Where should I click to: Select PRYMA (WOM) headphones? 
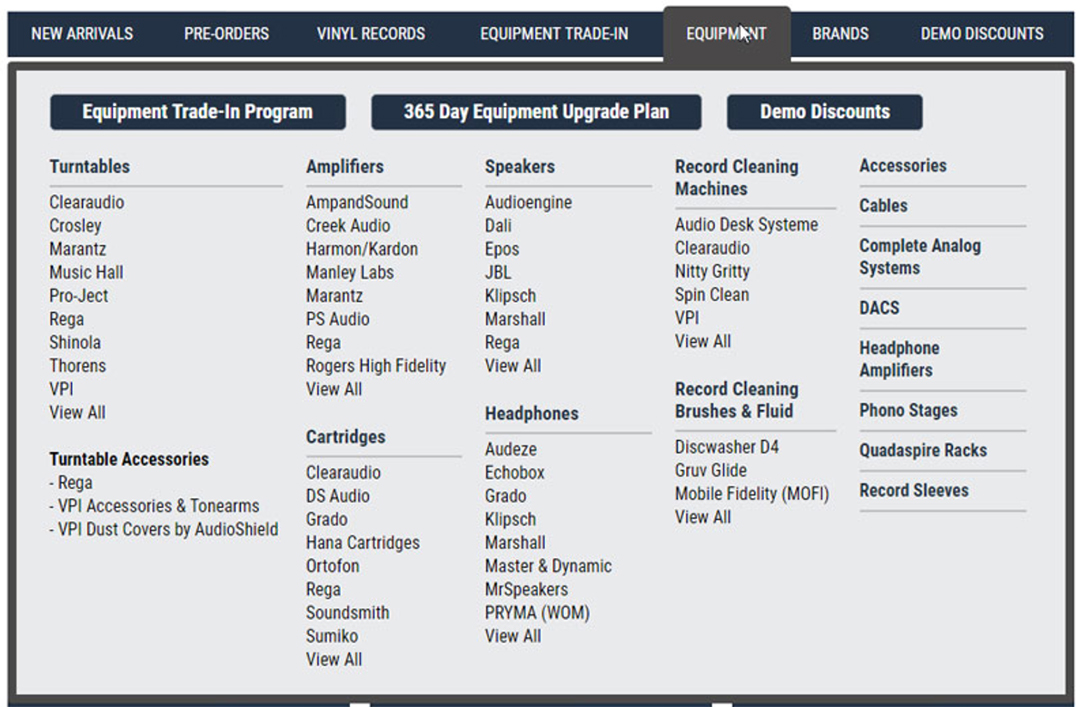pos(537,613)
